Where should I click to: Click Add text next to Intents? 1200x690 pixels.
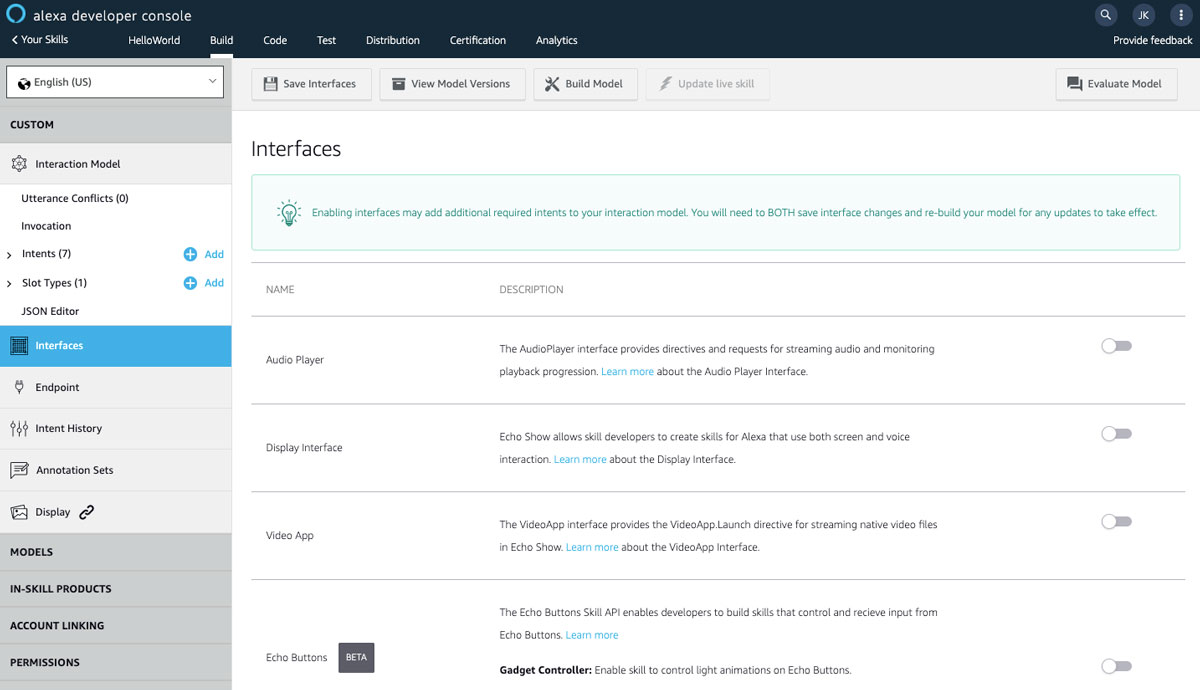214,254
